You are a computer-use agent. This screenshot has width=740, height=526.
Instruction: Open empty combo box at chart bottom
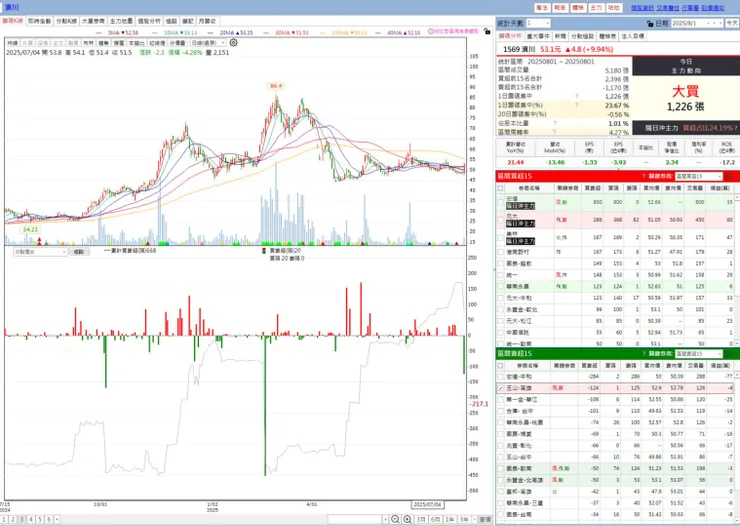(358, 519)
